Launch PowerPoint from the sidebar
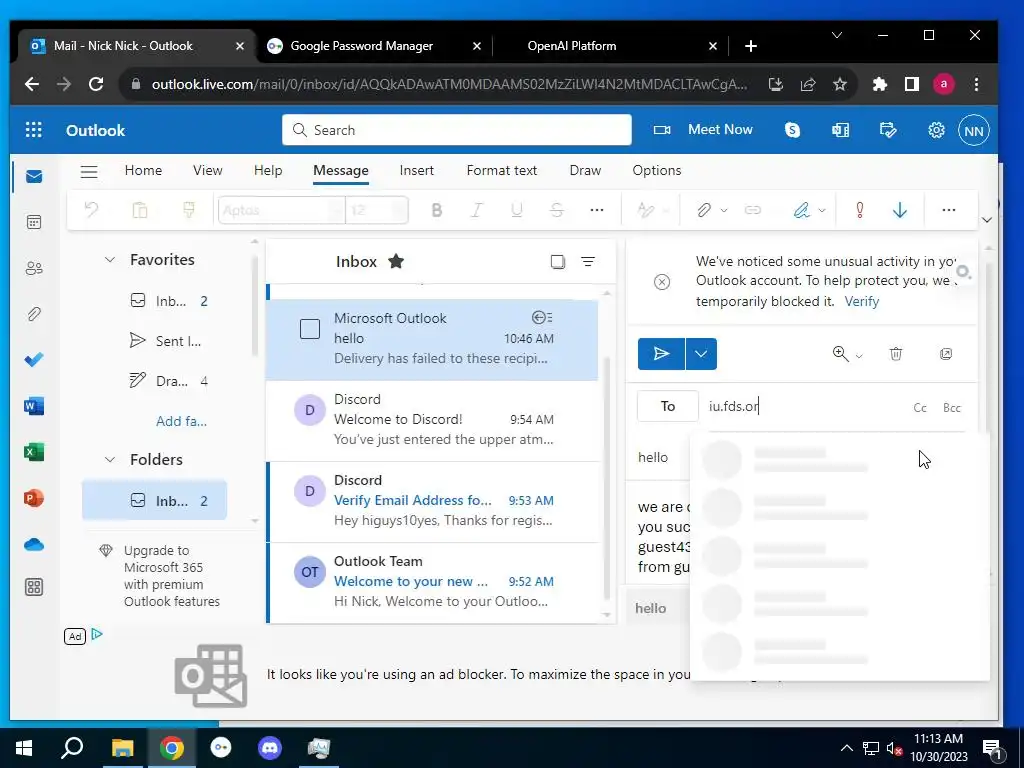This screenshot has width=1024, height=768. point(34,498)
